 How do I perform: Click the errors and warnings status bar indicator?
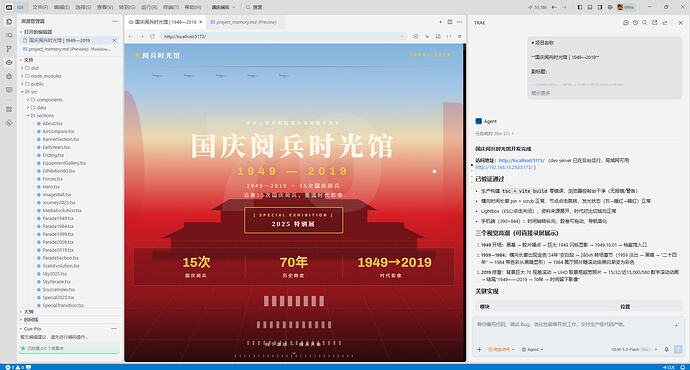click(x=15, y=367)
